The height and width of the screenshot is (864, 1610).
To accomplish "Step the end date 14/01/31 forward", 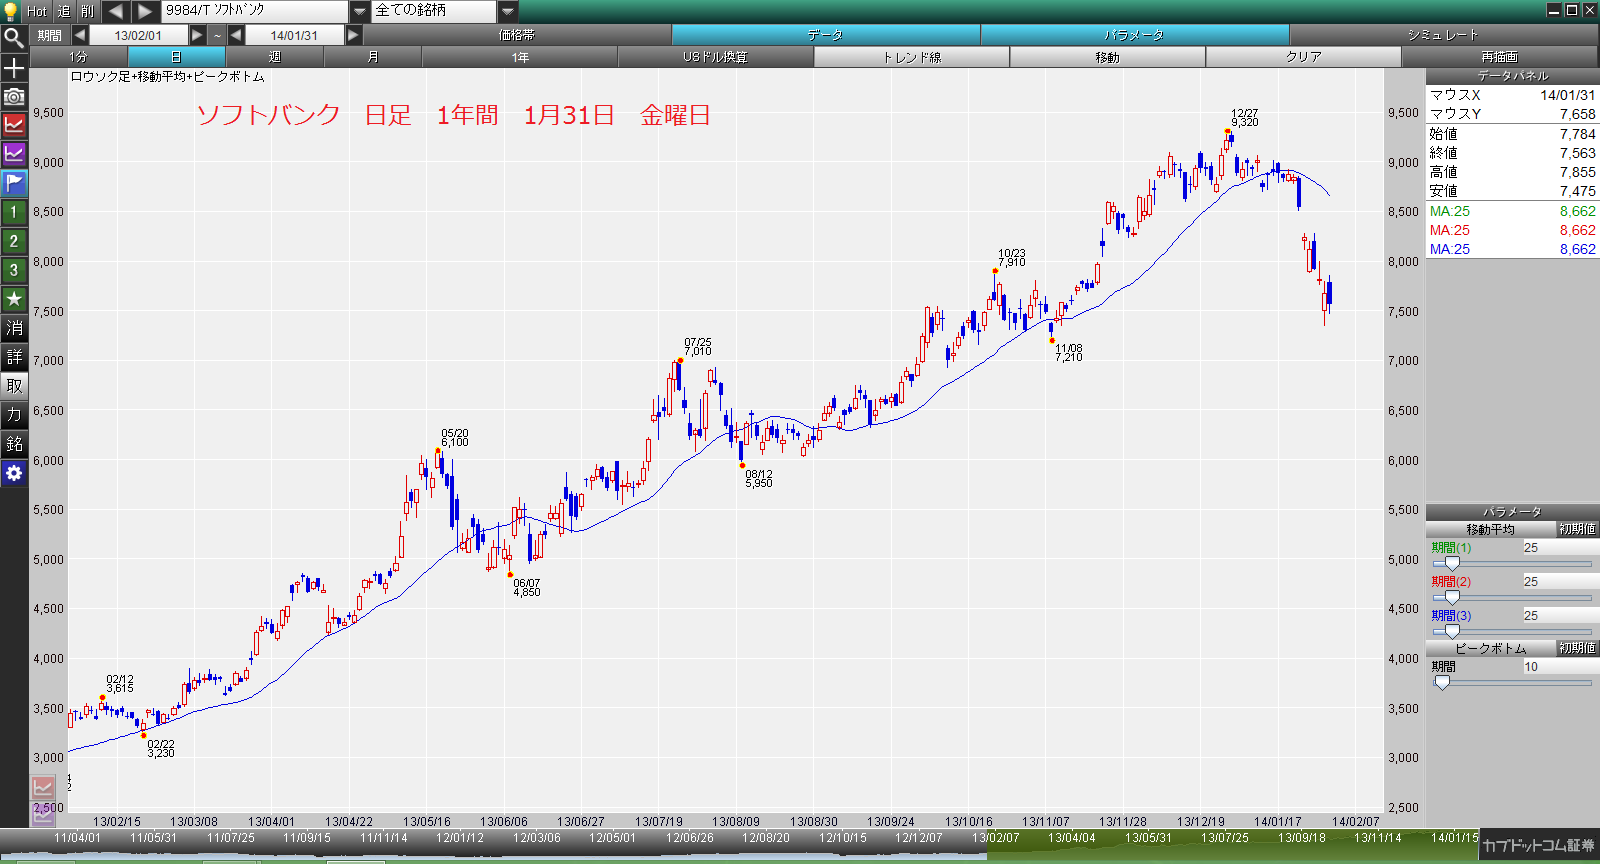I will [x=353, y=35].
